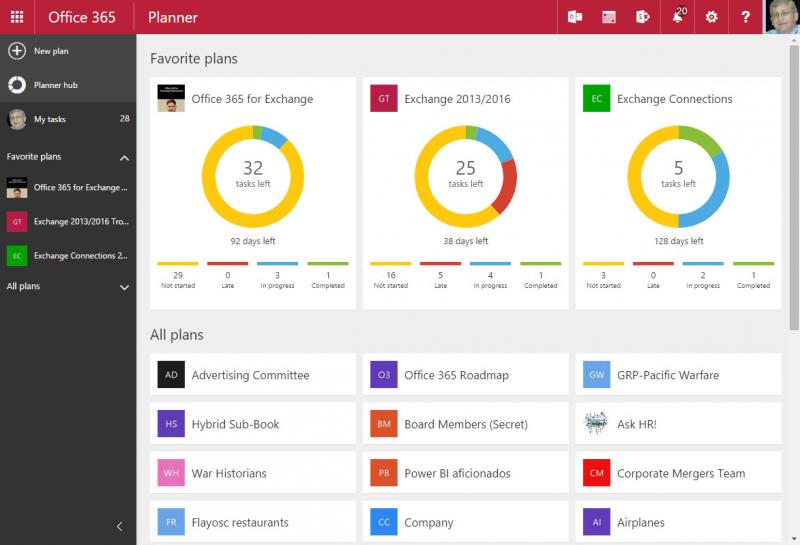Open the settings gear in header
The height and width of the screenshot is (545, 800).
711,17
